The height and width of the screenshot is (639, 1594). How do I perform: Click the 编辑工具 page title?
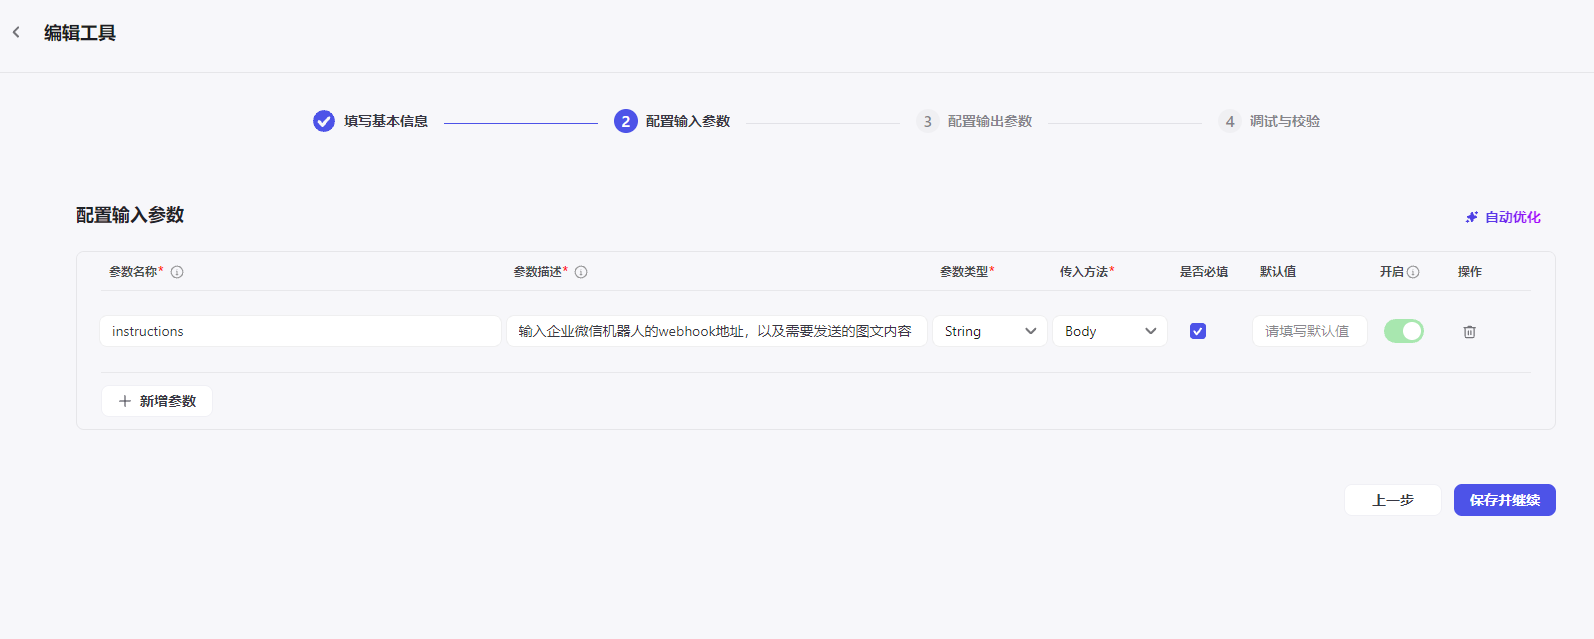coord(80,33)
